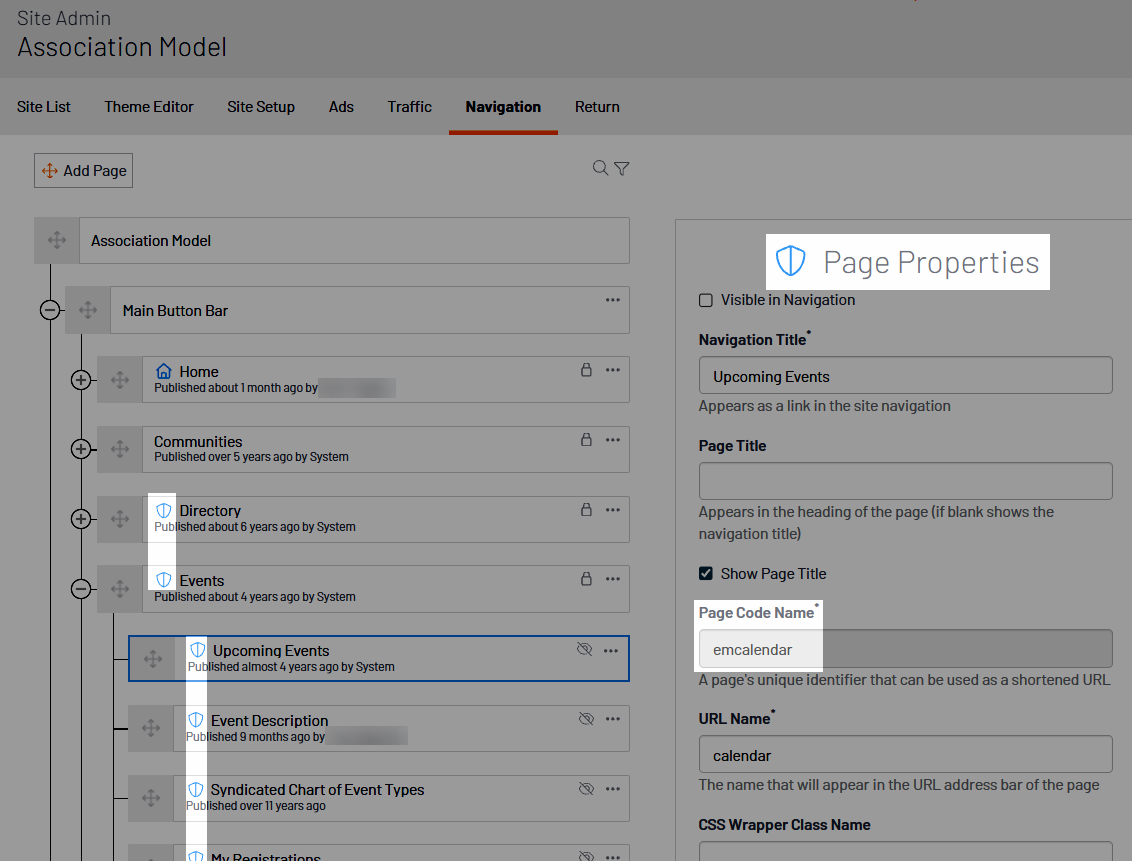Open the filter funnel icon
1132x861 pixels.
click(x=621, y=169)
